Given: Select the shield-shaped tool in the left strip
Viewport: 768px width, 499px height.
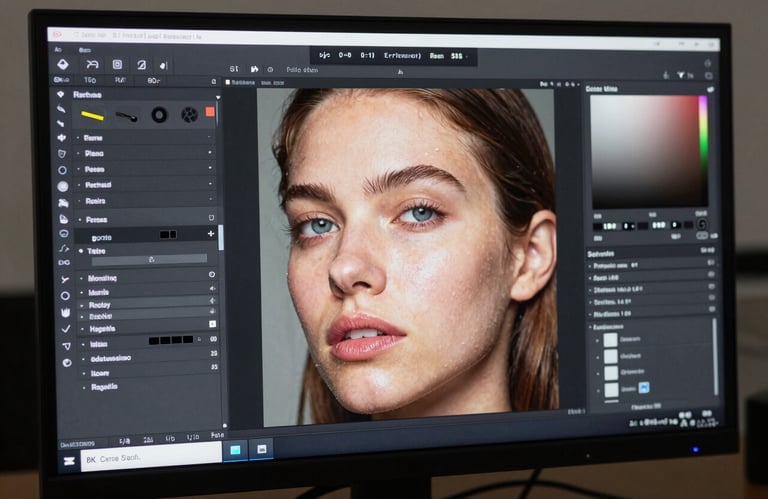Looking at the screenshot, I should pos(62,154).
